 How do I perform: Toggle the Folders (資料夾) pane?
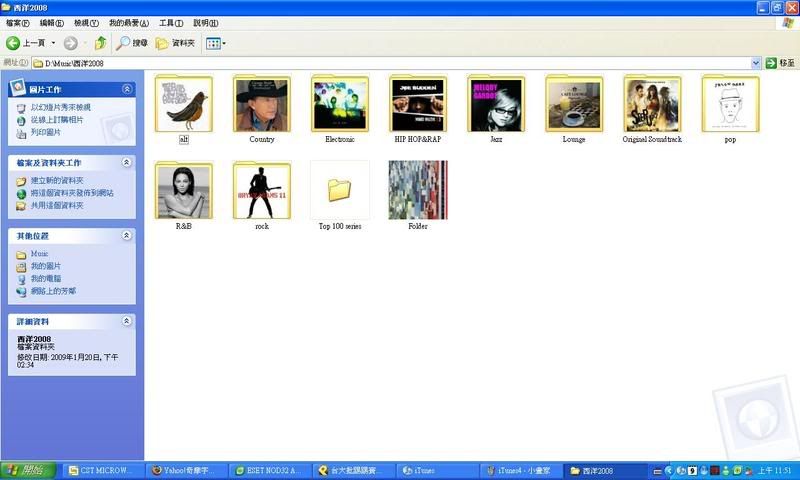[175, 43]
